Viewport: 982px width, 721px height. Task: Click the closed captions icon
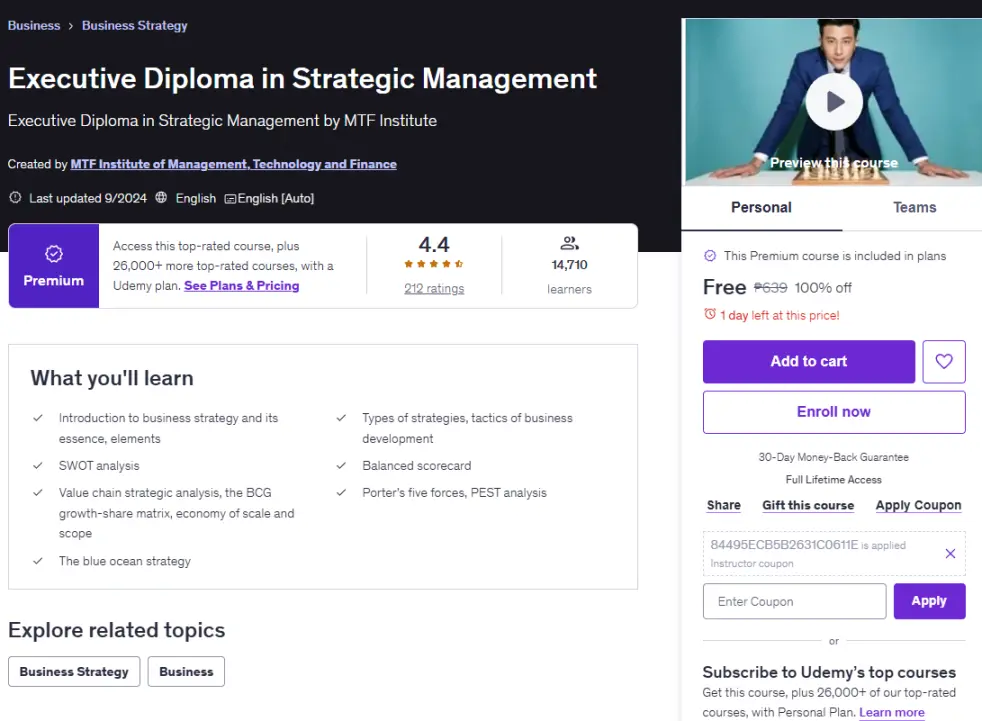[x=230, y=199]
